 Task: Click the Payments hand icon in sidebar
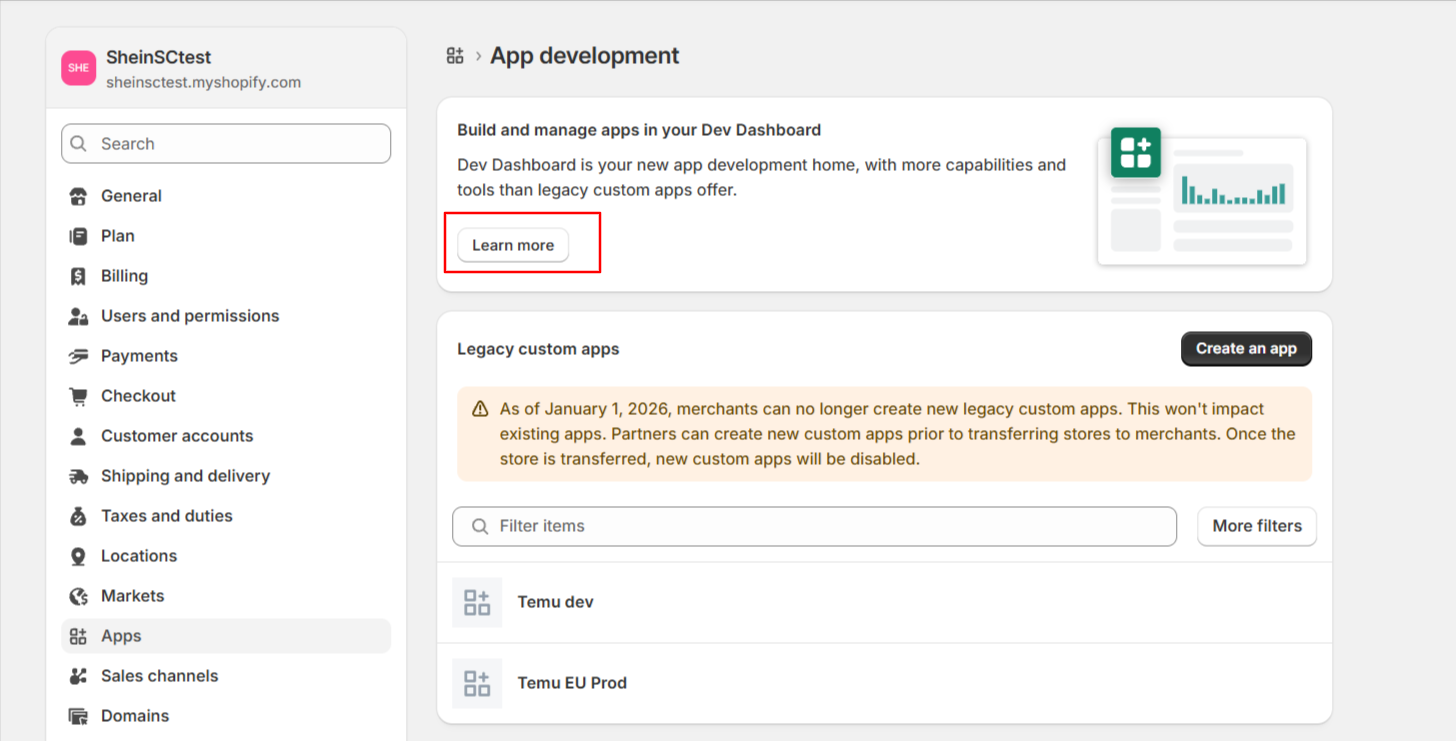(78, 356)
